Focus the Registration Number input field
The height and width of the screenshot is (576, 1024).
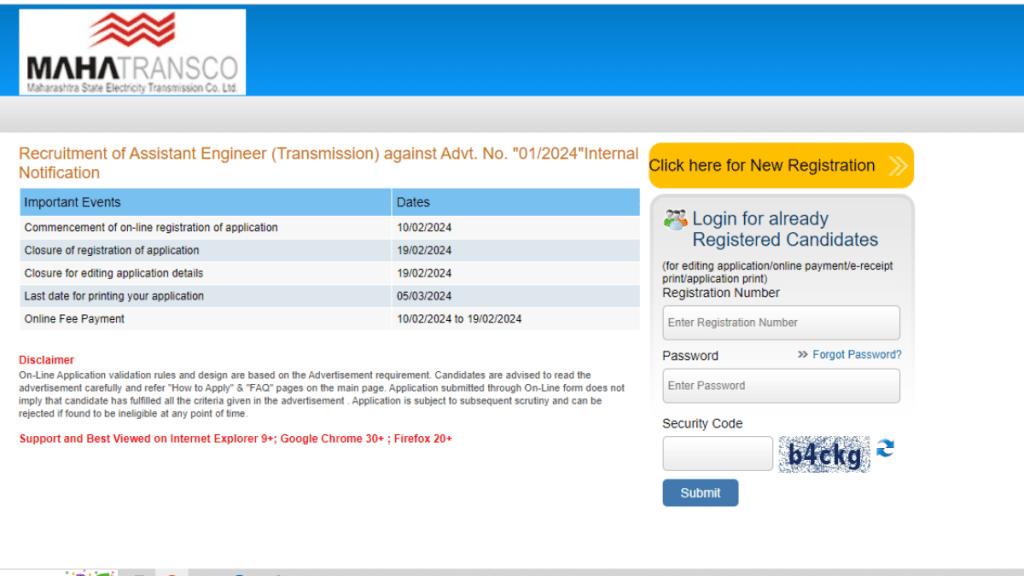(780, 323)
